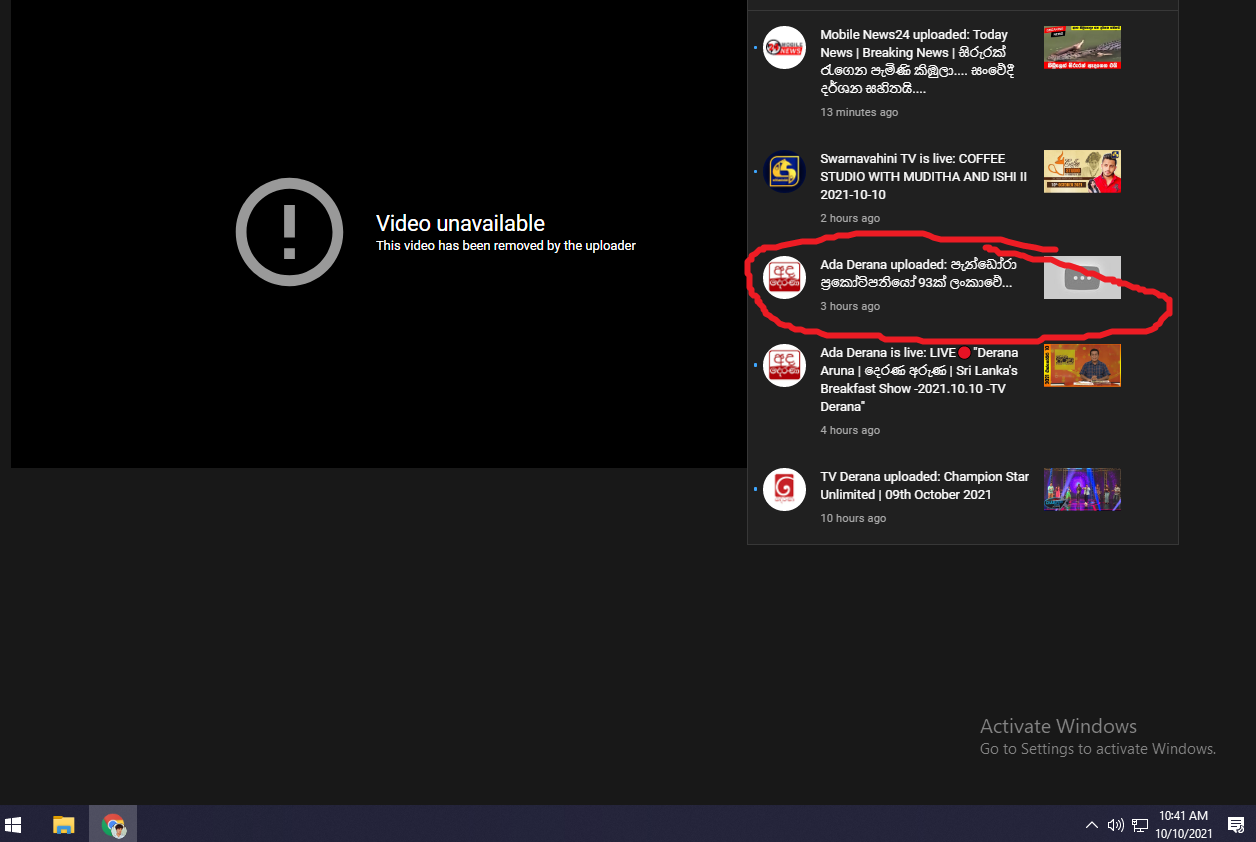Screen dimensions: 1256x842
Task: Open Coffee Studio video thumbnail
Action: pyautogui.click(x=1082, y=171)
